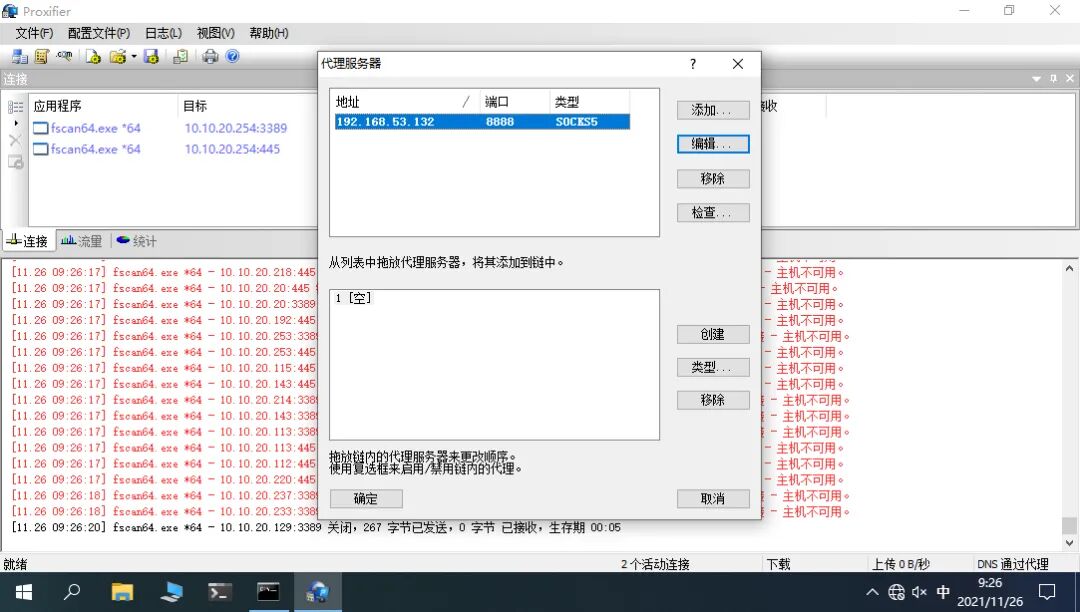Viewport: 1080px width, 612px height.
Task: Open Proxy Servers toolbar icon
Action: pyautogui.click(x=20, y=56)
